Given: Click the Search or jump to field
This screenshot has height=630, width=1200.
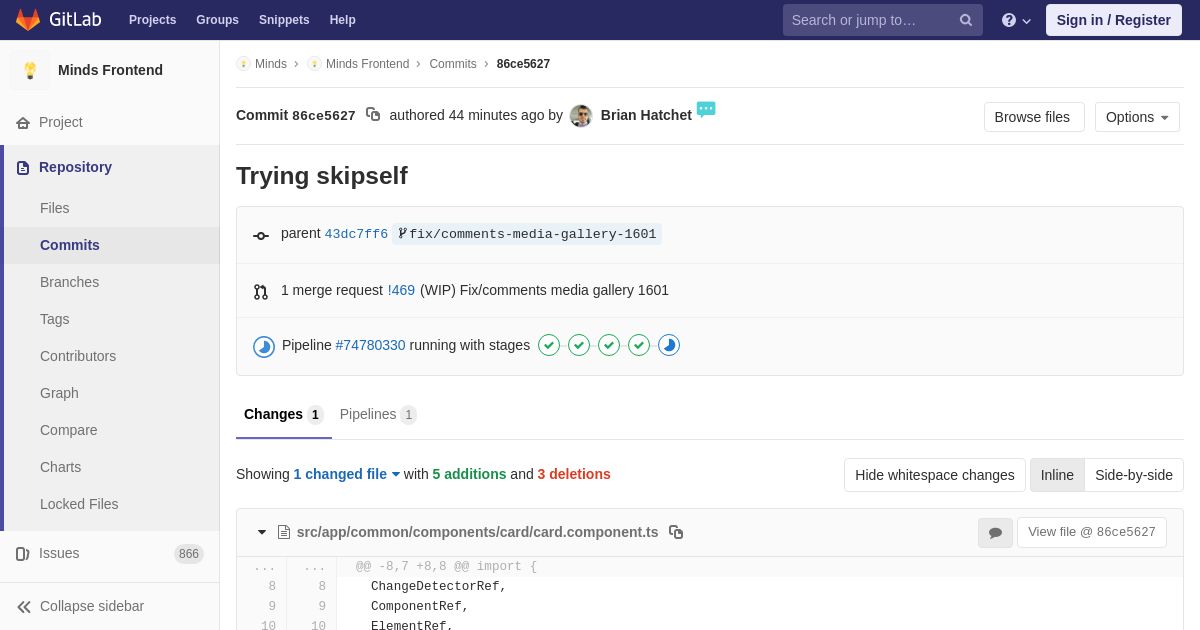Looking at the screenshot, I should [x=870, y=20].
